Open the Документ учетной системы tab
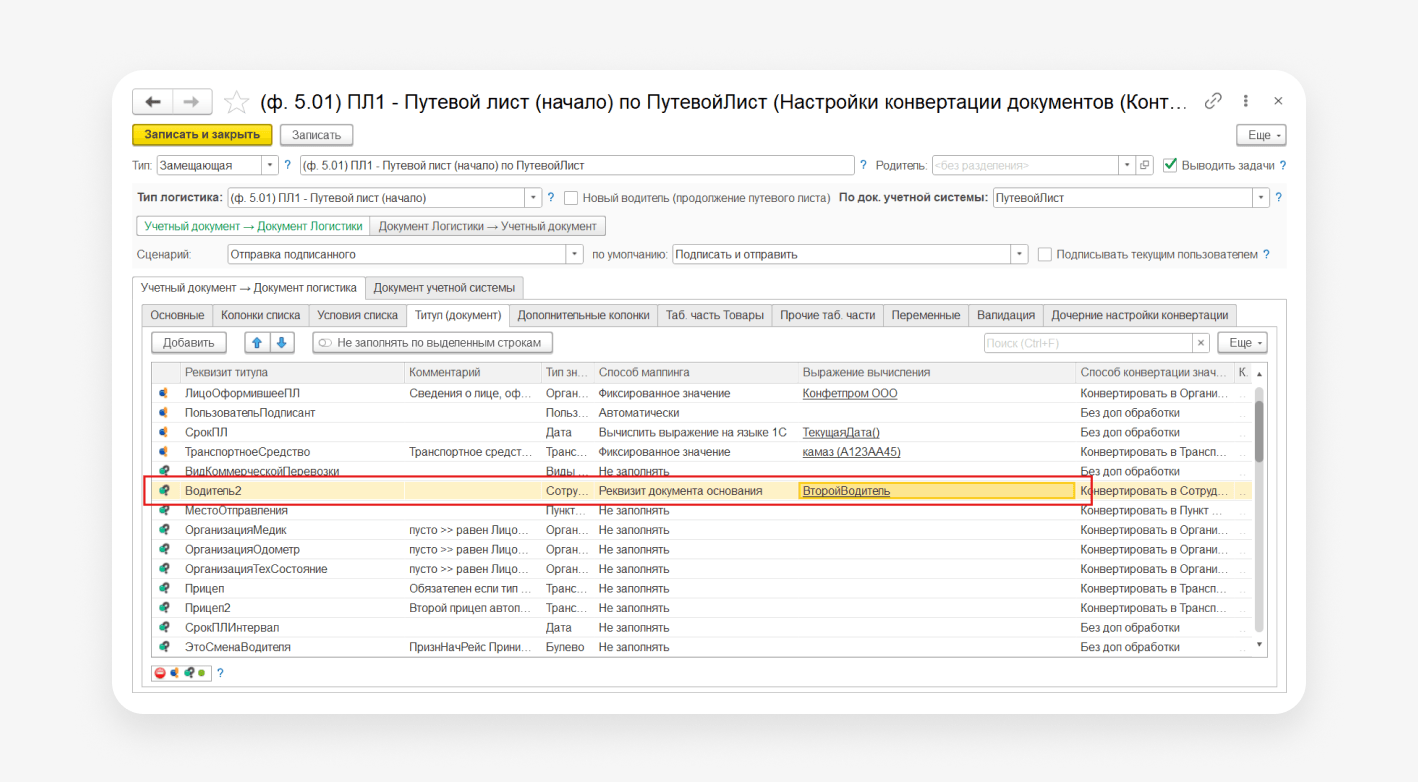The image size is (1418, 782). (x=444, y=288)
